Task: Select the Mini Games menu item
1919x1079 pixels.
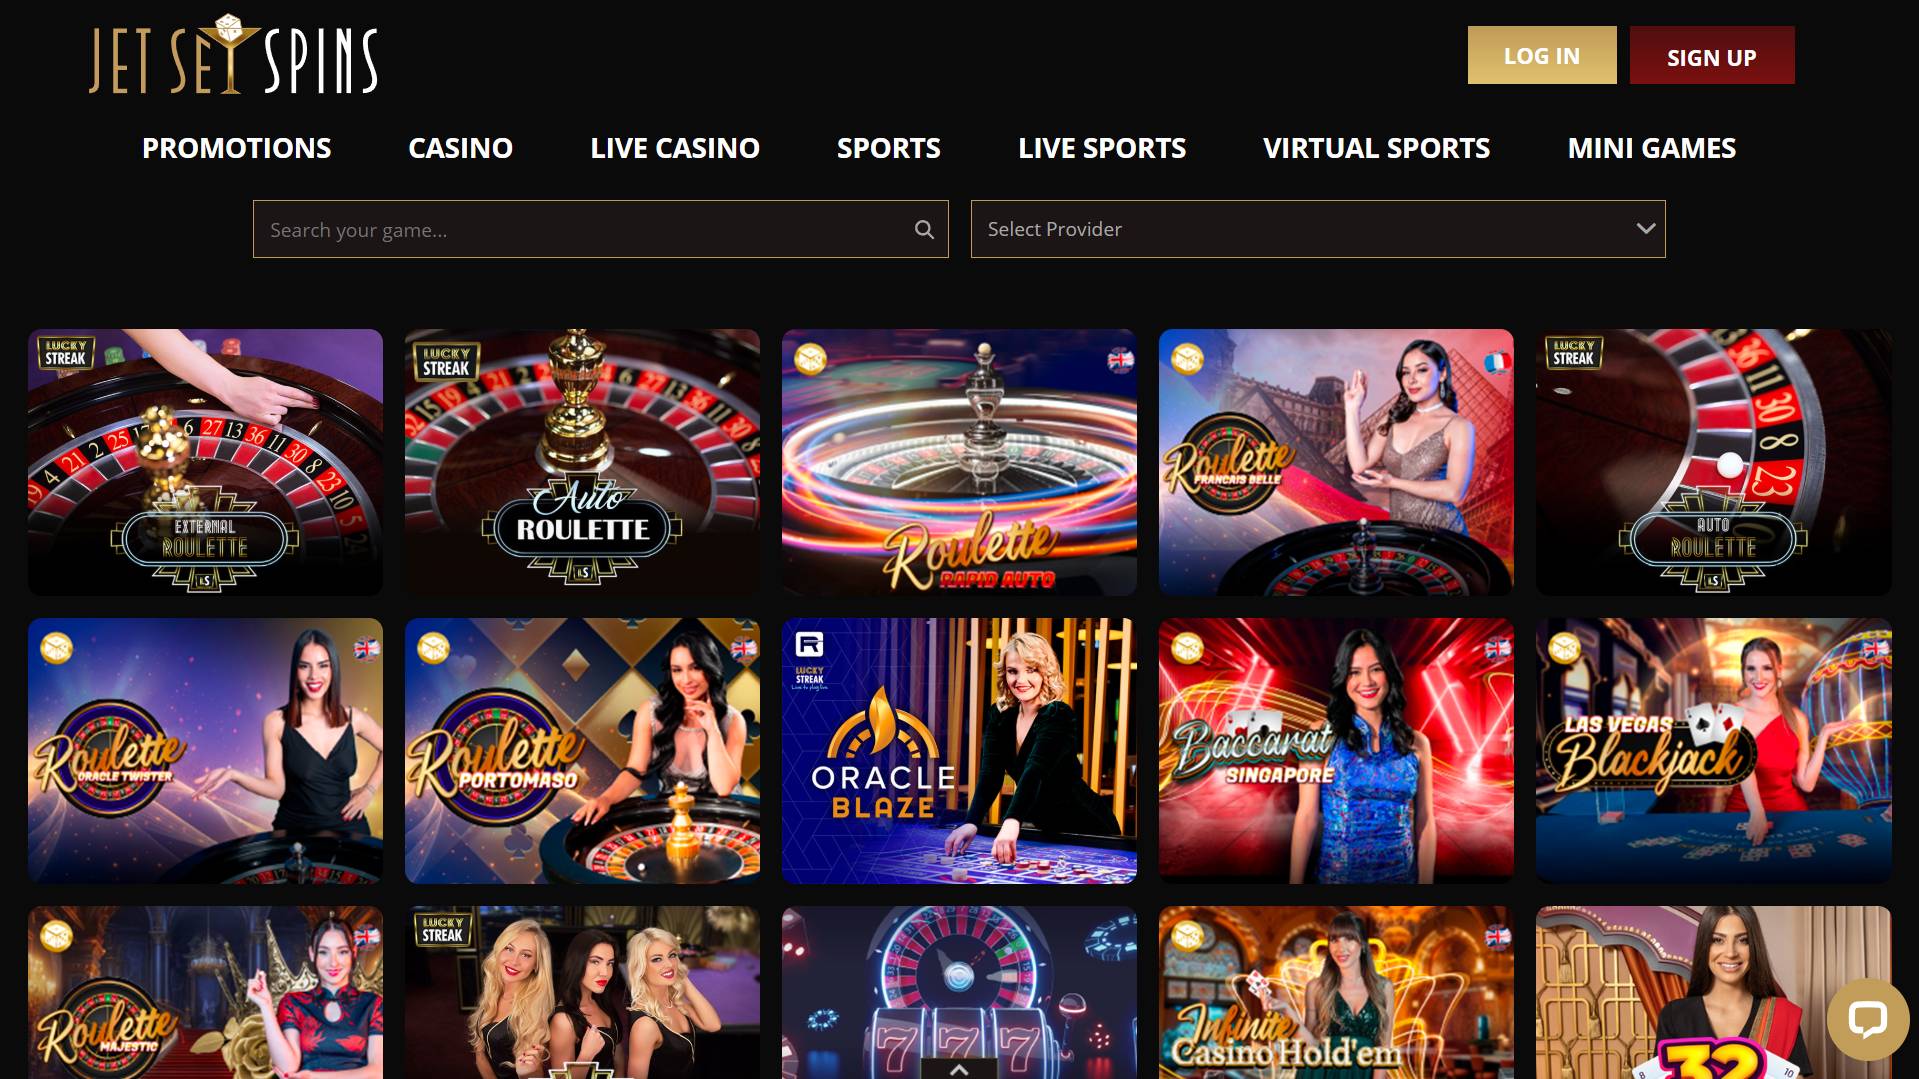Action: coord(1651,148)
